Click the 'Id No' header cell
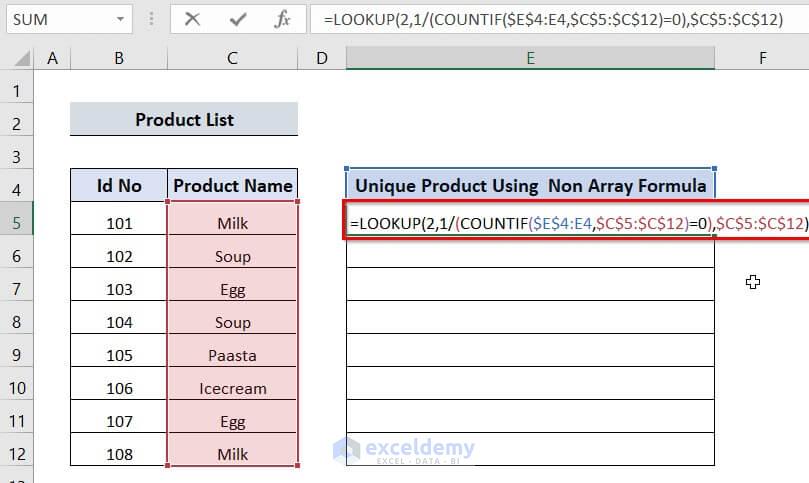This screenshot has height=483, width=809. 119,185
